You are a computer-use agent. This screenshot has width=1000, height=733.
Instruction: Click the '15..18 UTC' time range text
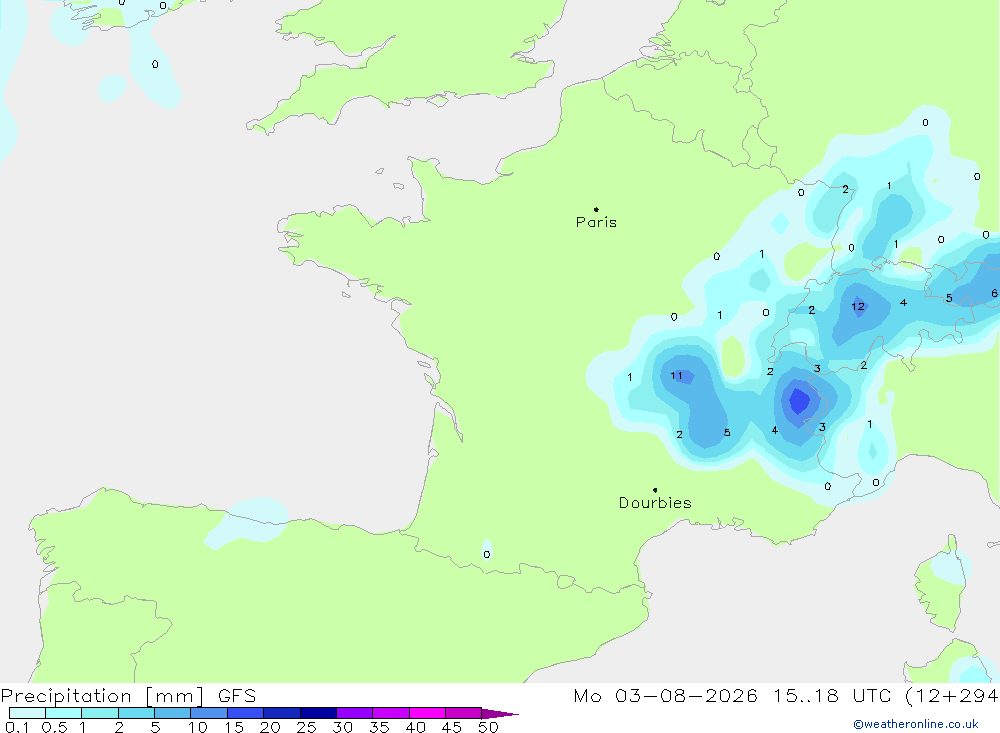pyautogui.click(x=832, y=696)
